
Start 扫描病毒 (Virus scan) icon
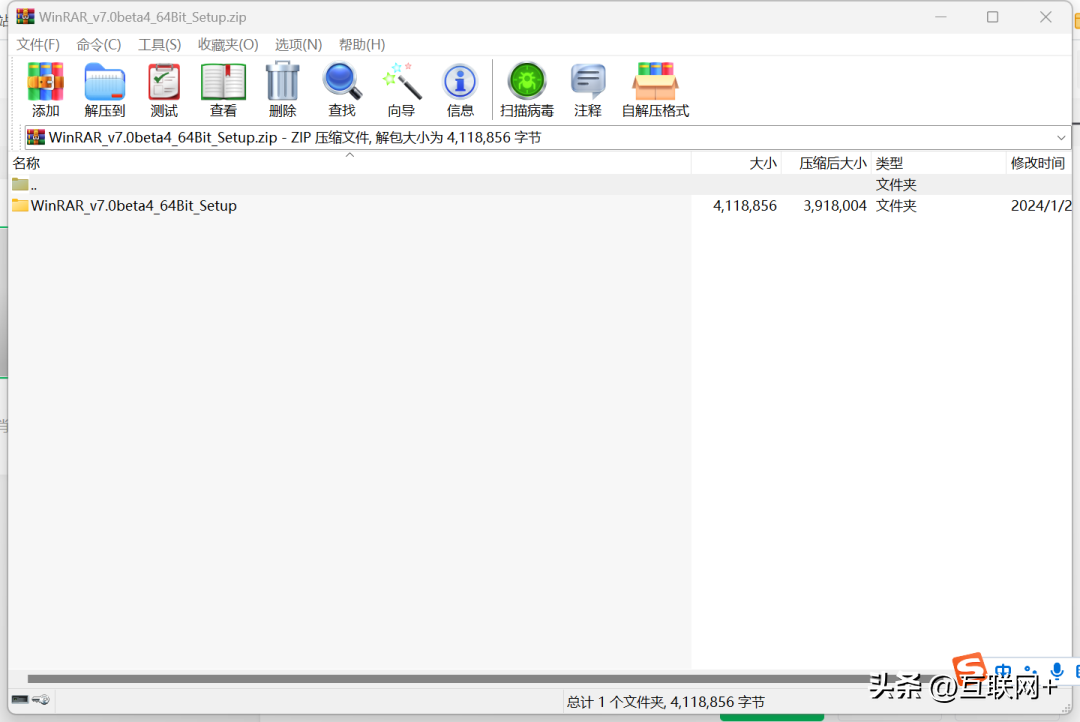(527, 90)
